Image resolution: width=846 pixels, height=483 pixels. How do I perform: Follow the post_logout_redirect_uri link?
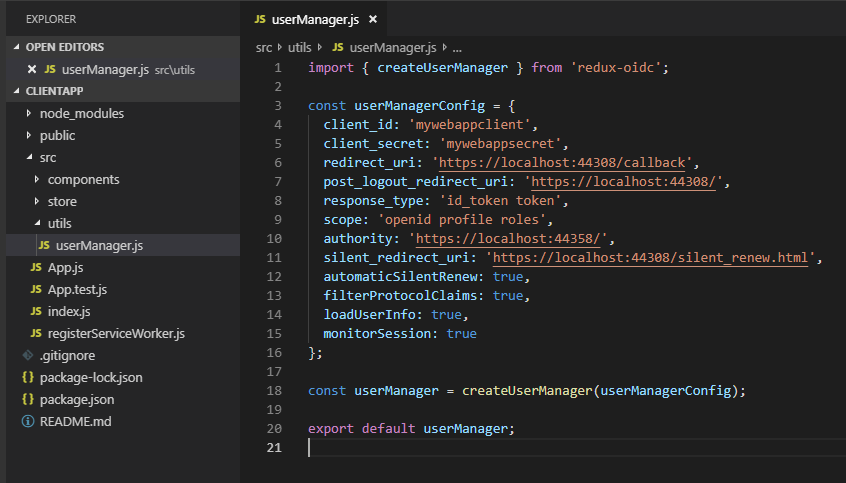(623, 181)
